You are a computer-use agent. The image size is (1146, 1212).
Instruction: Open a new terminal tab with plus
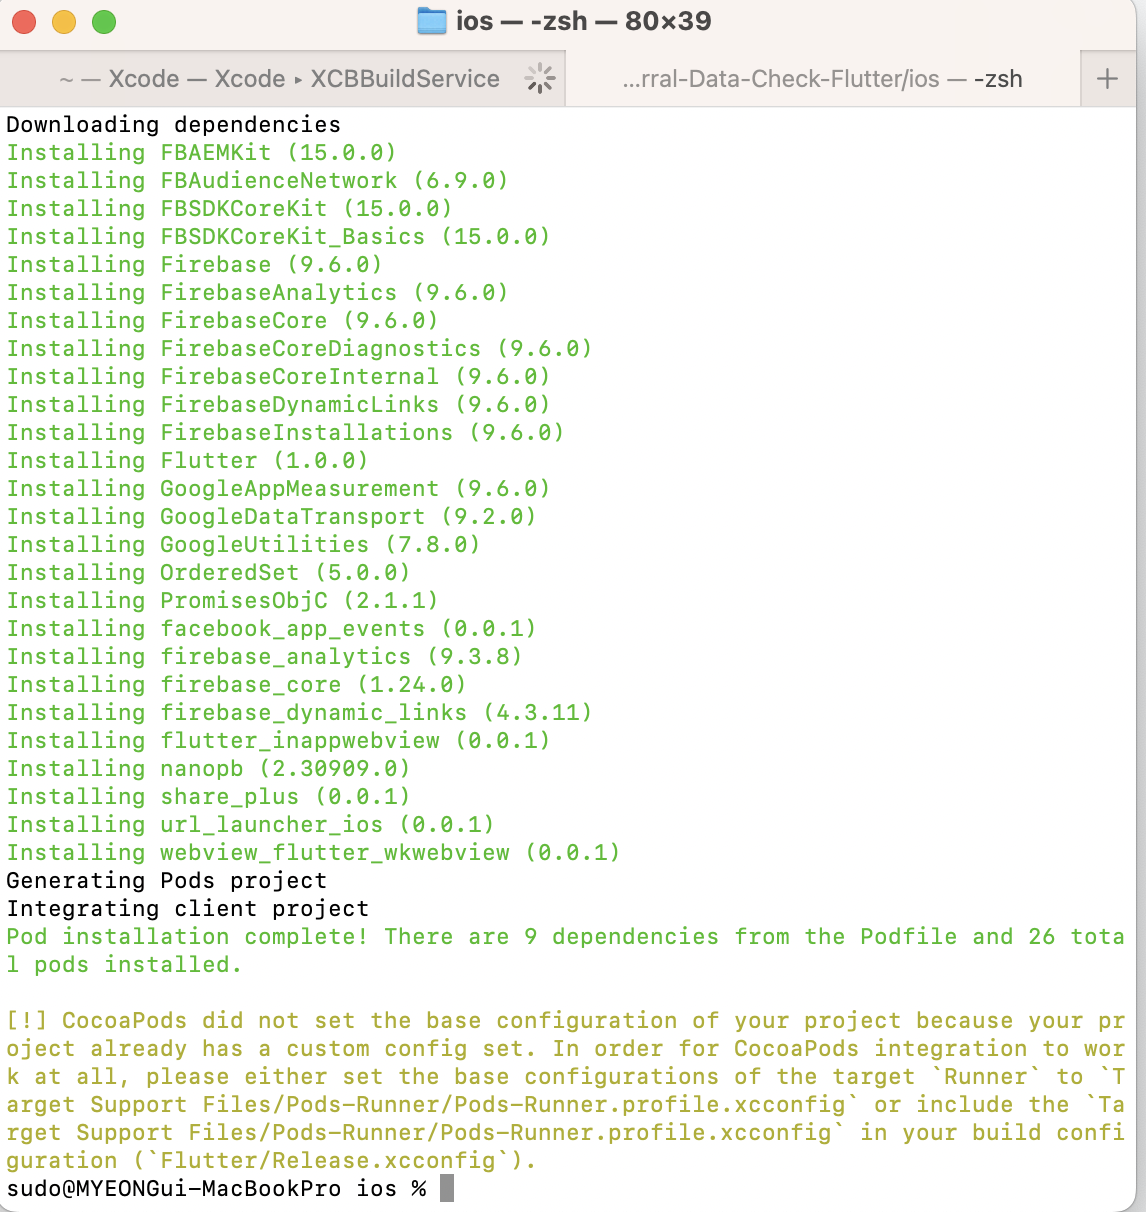point(1108,79)
